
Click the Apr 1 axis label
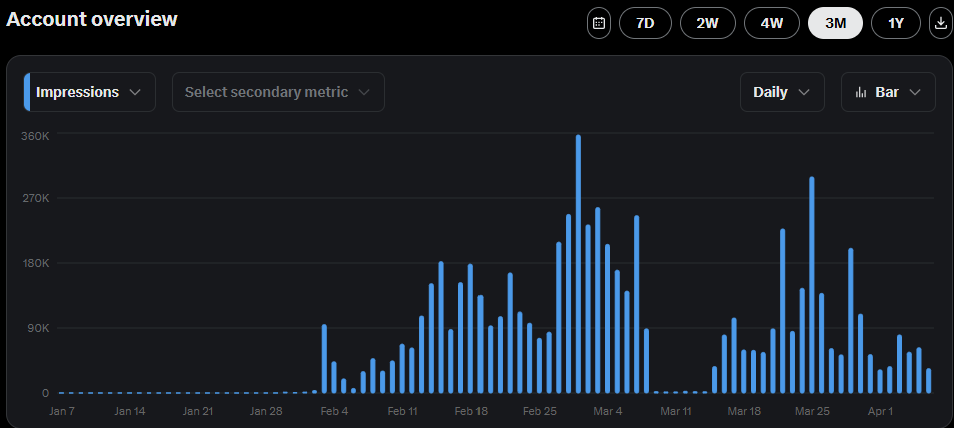880,412
